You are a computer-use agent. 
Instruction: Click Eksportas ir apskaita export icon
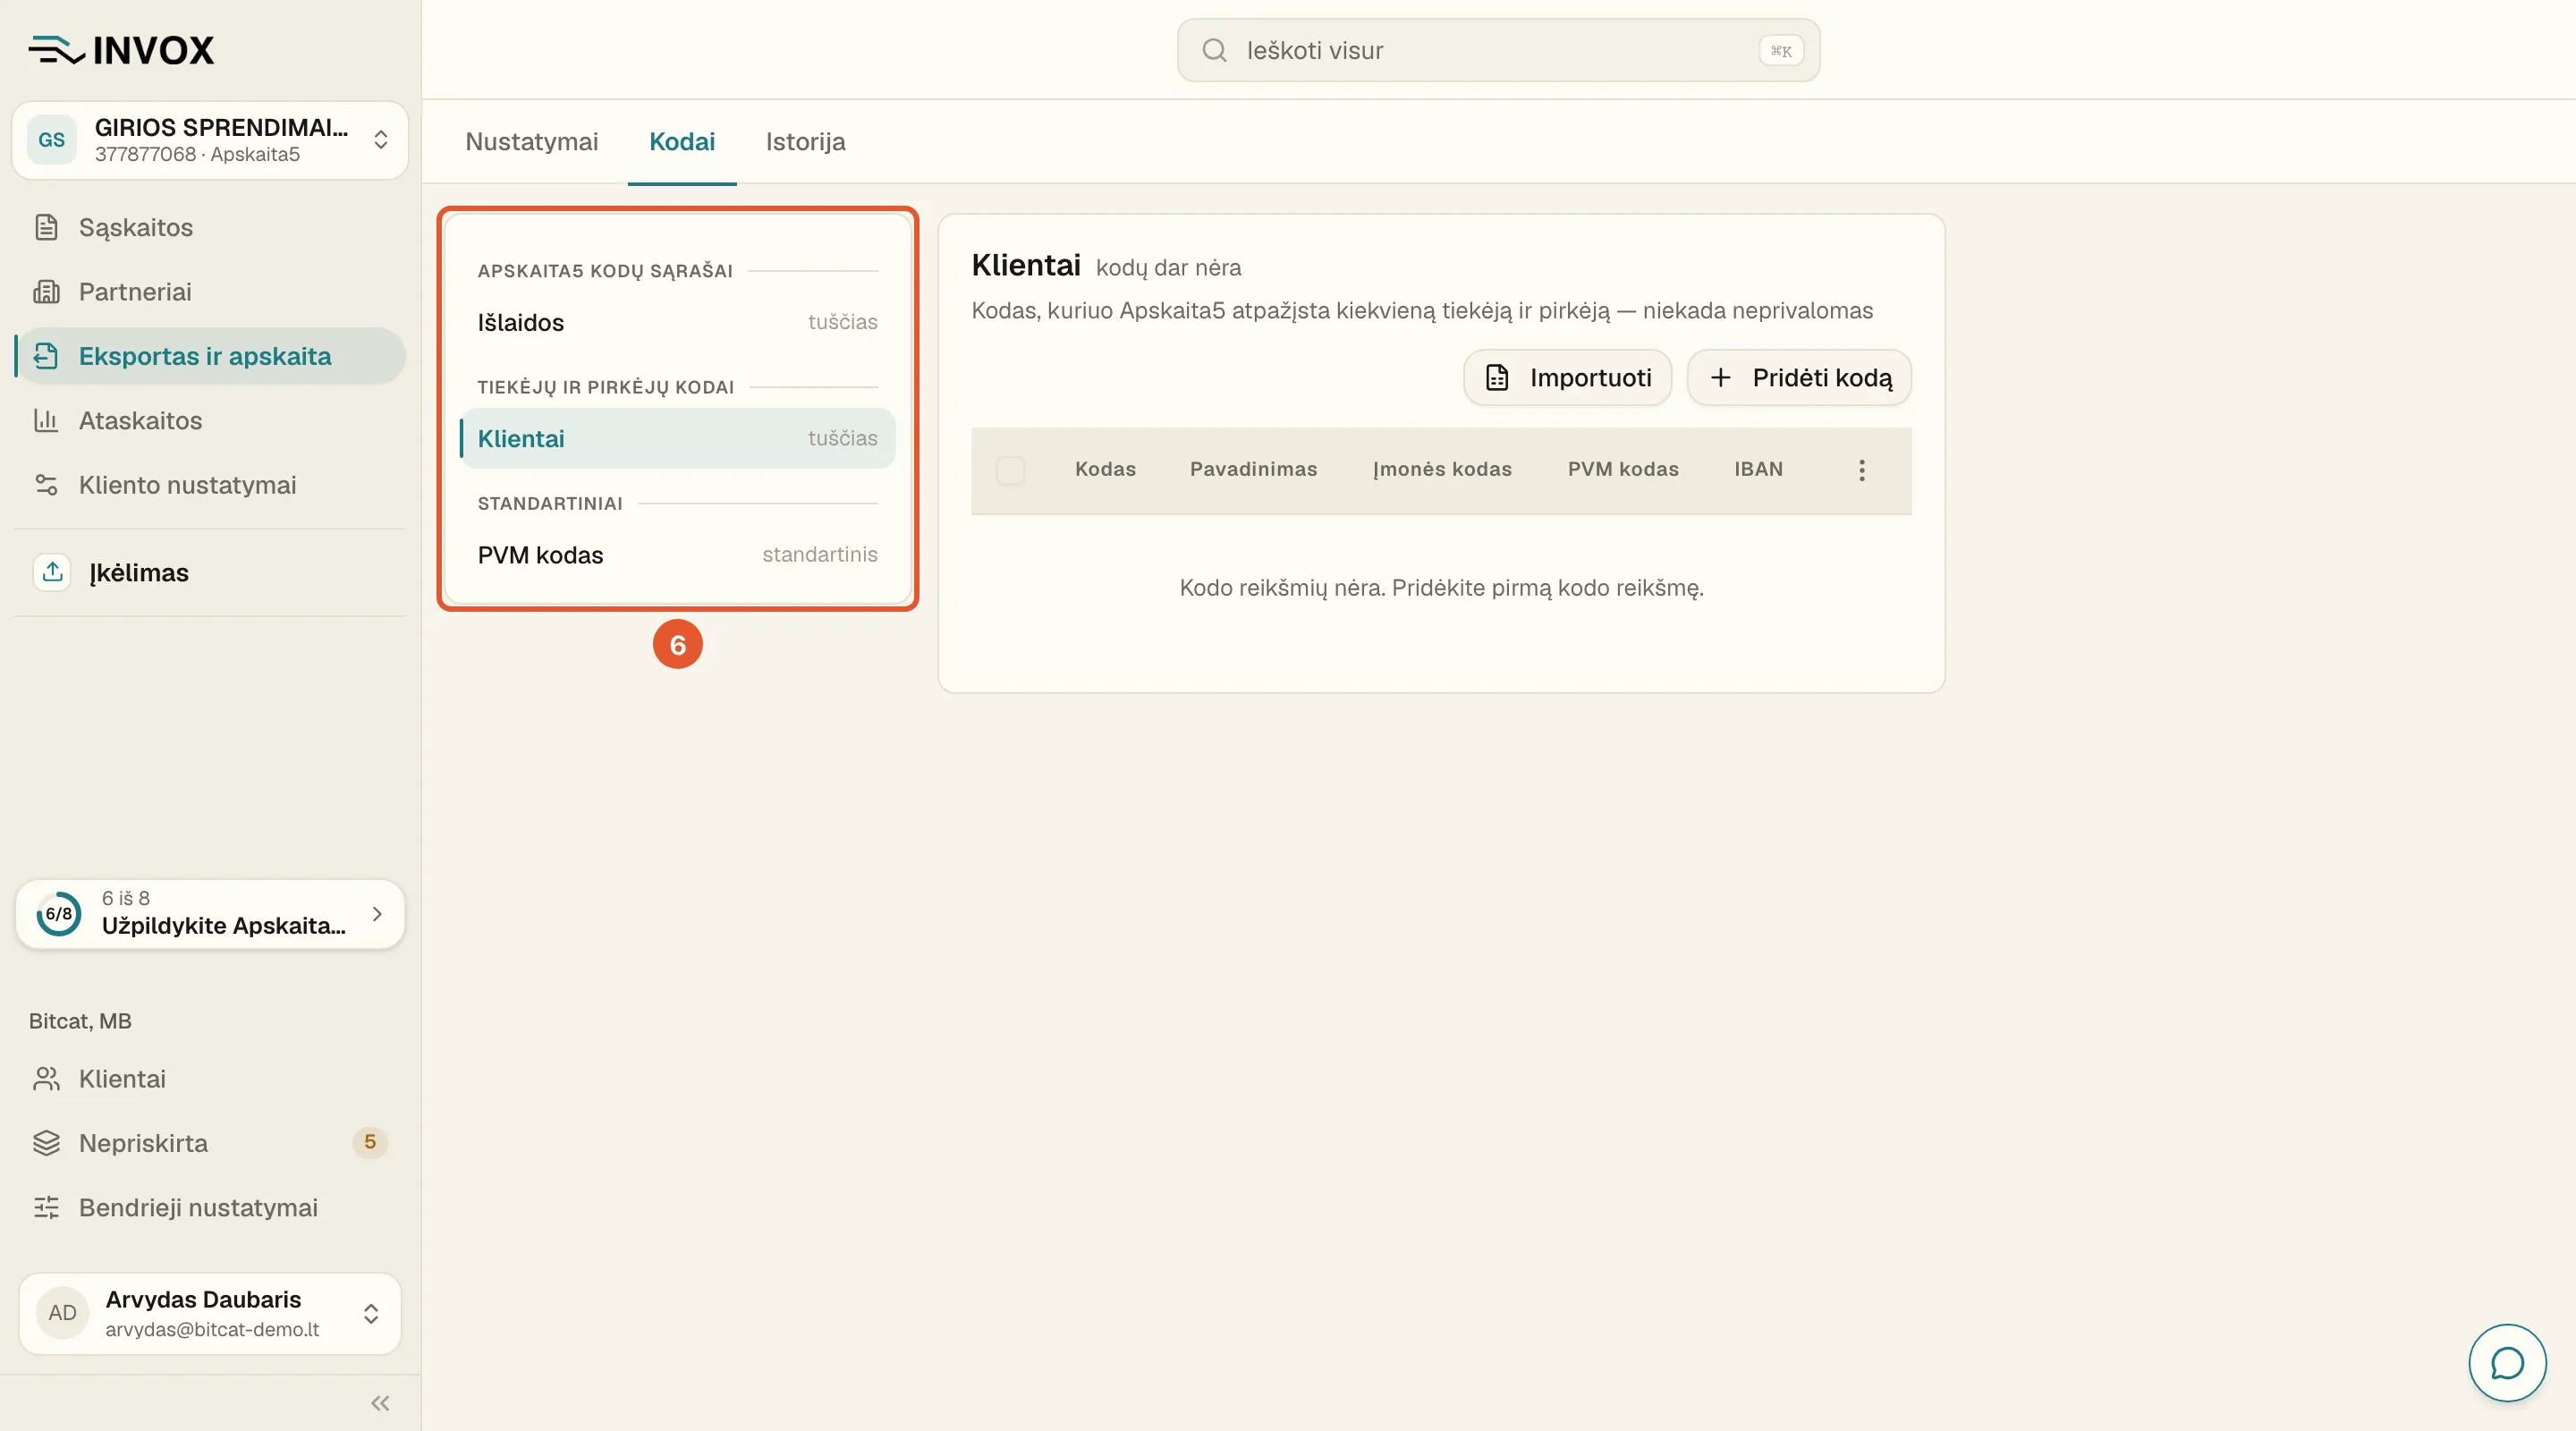tap(46, 356)
